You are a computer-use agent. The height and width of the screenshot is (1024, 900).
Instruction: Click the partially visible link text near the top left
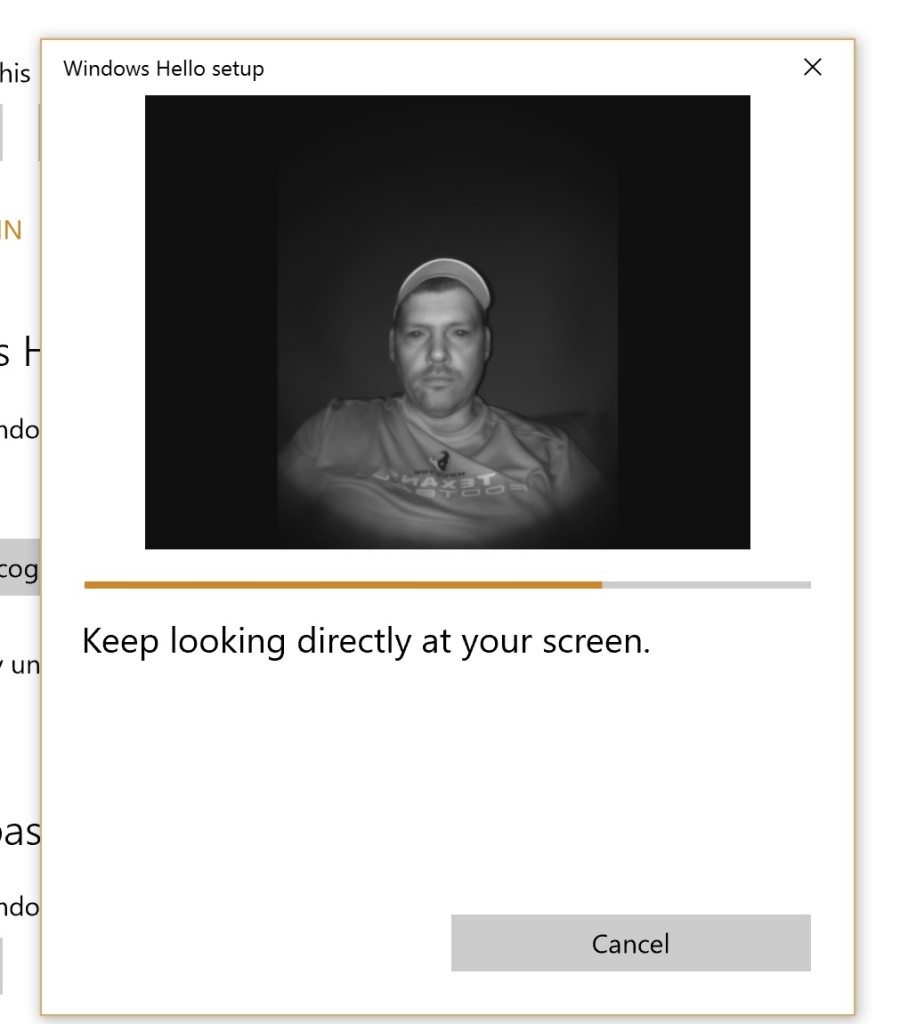point(15,73)
